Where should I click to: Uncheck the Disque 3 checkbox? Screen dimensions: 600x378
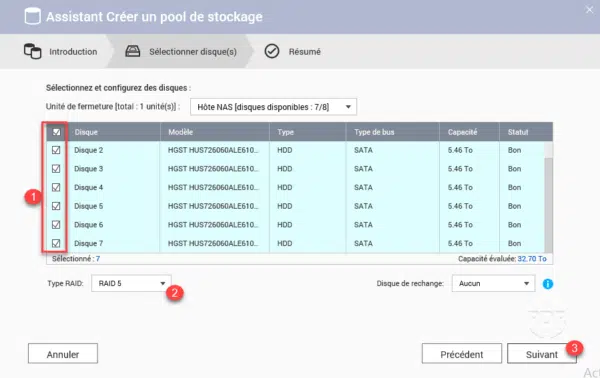[x=56, y=169]
